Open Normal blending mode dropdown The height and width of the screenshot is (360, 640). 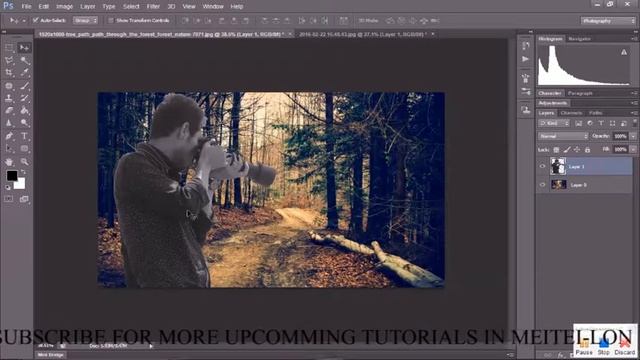[x=563, y=136]
